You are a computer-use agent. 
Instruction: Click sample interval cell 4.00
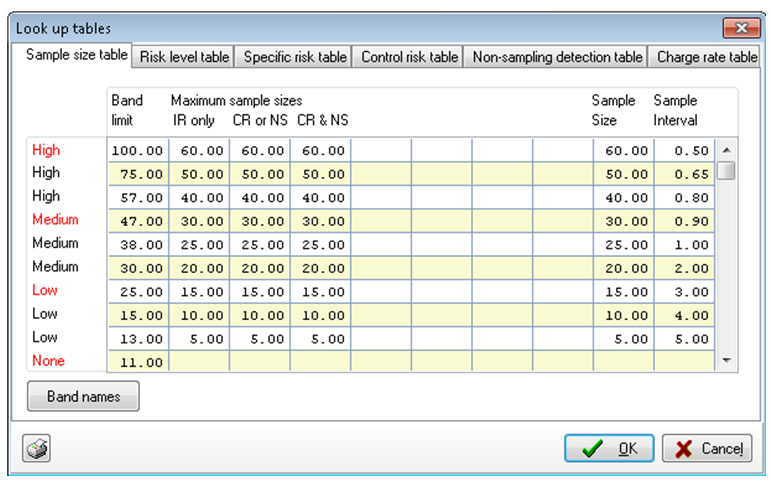coord(684,315)
